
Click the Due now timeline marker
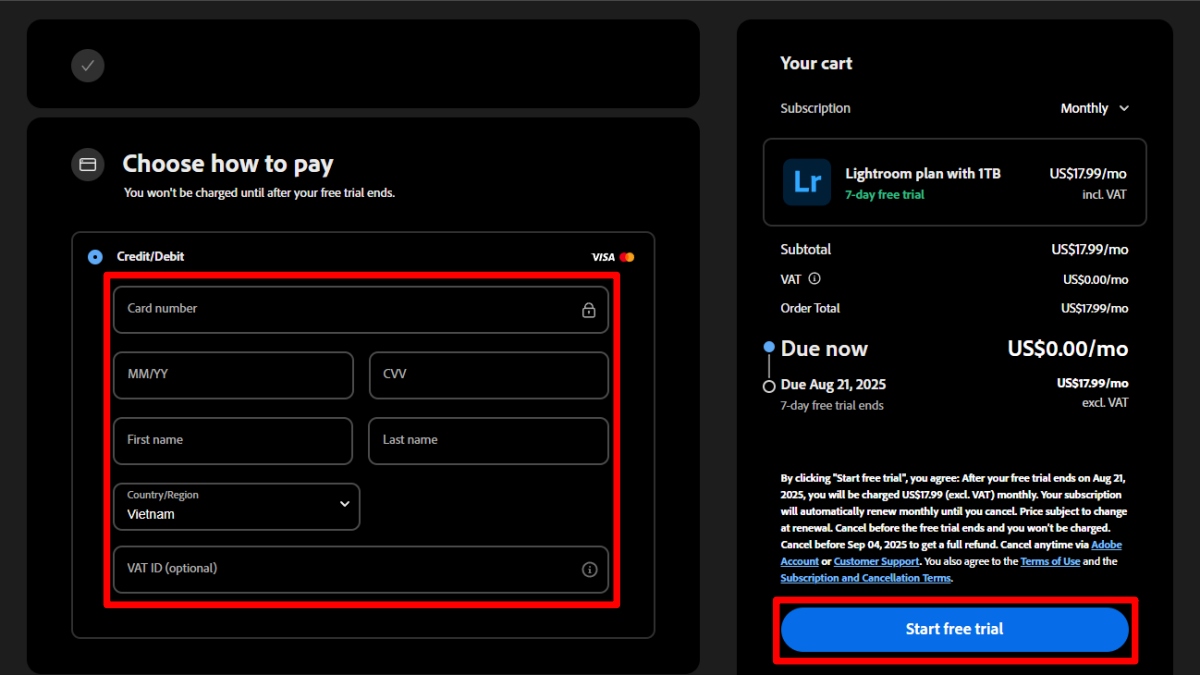(x=769, y=347)
